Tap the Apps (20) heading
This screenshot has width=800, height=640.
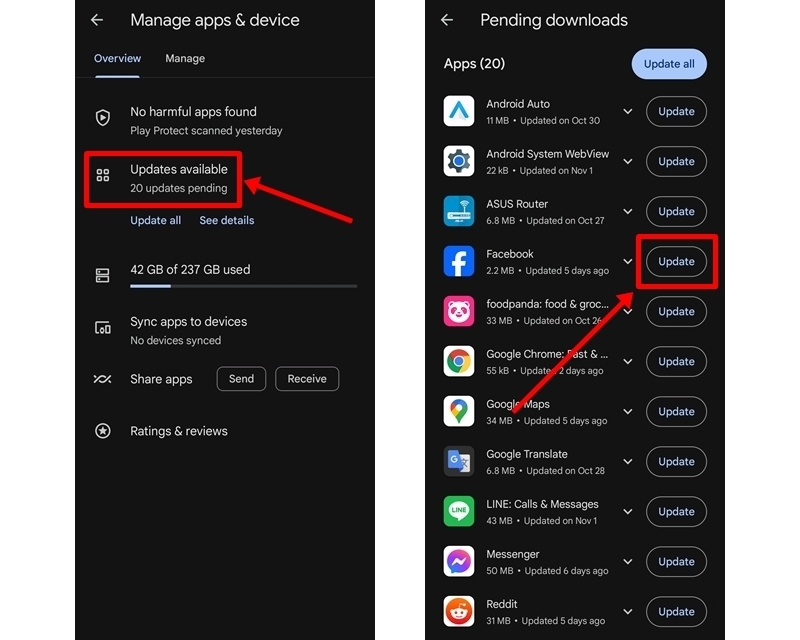474,63
